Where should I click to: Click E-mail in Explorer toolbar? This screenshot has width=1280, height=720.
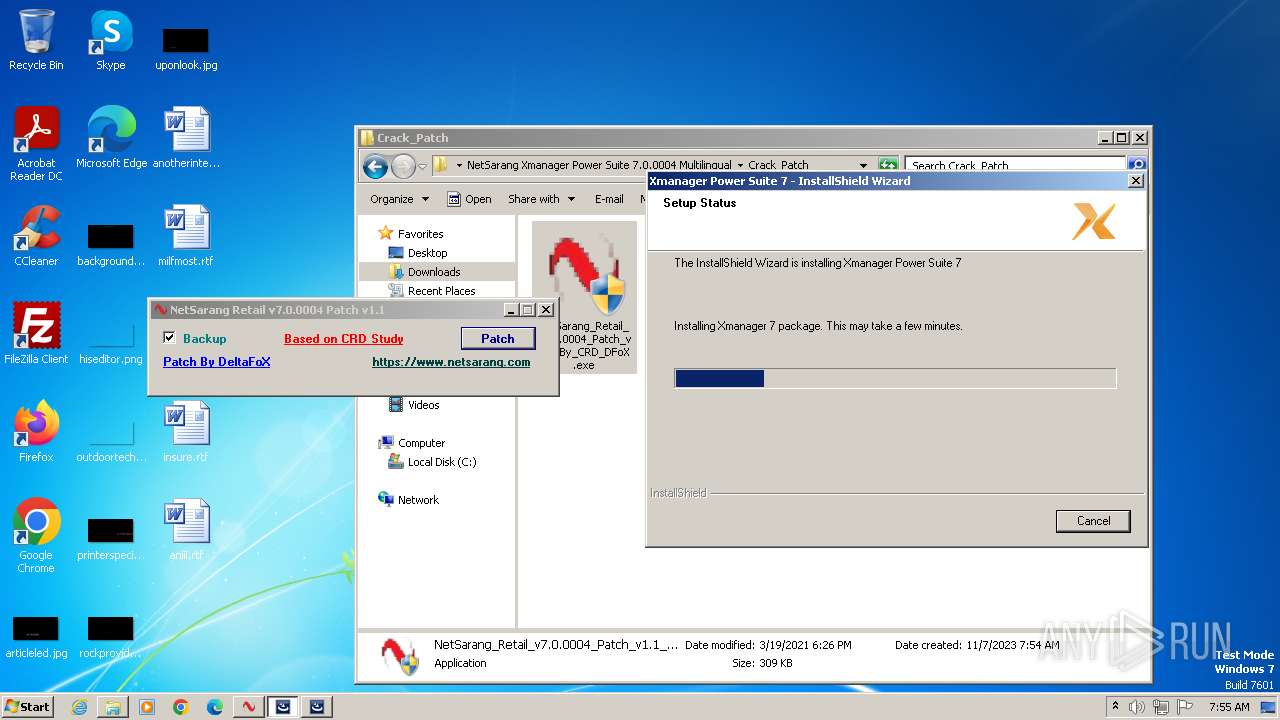point(609,199)
